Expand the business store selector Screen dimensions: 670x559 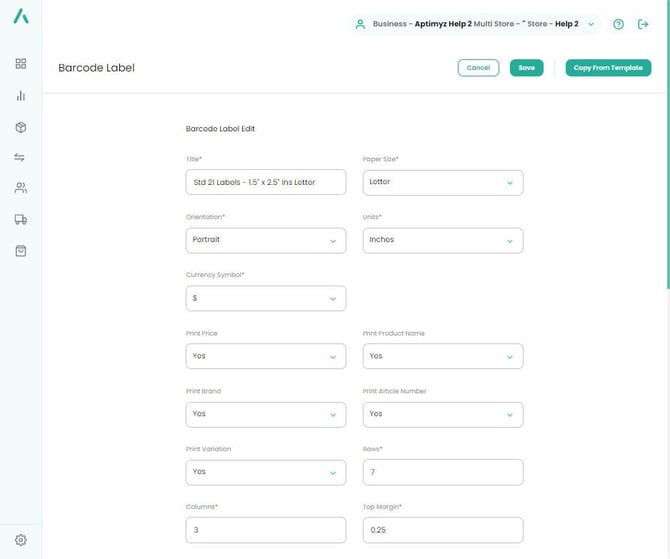(590, 24)
